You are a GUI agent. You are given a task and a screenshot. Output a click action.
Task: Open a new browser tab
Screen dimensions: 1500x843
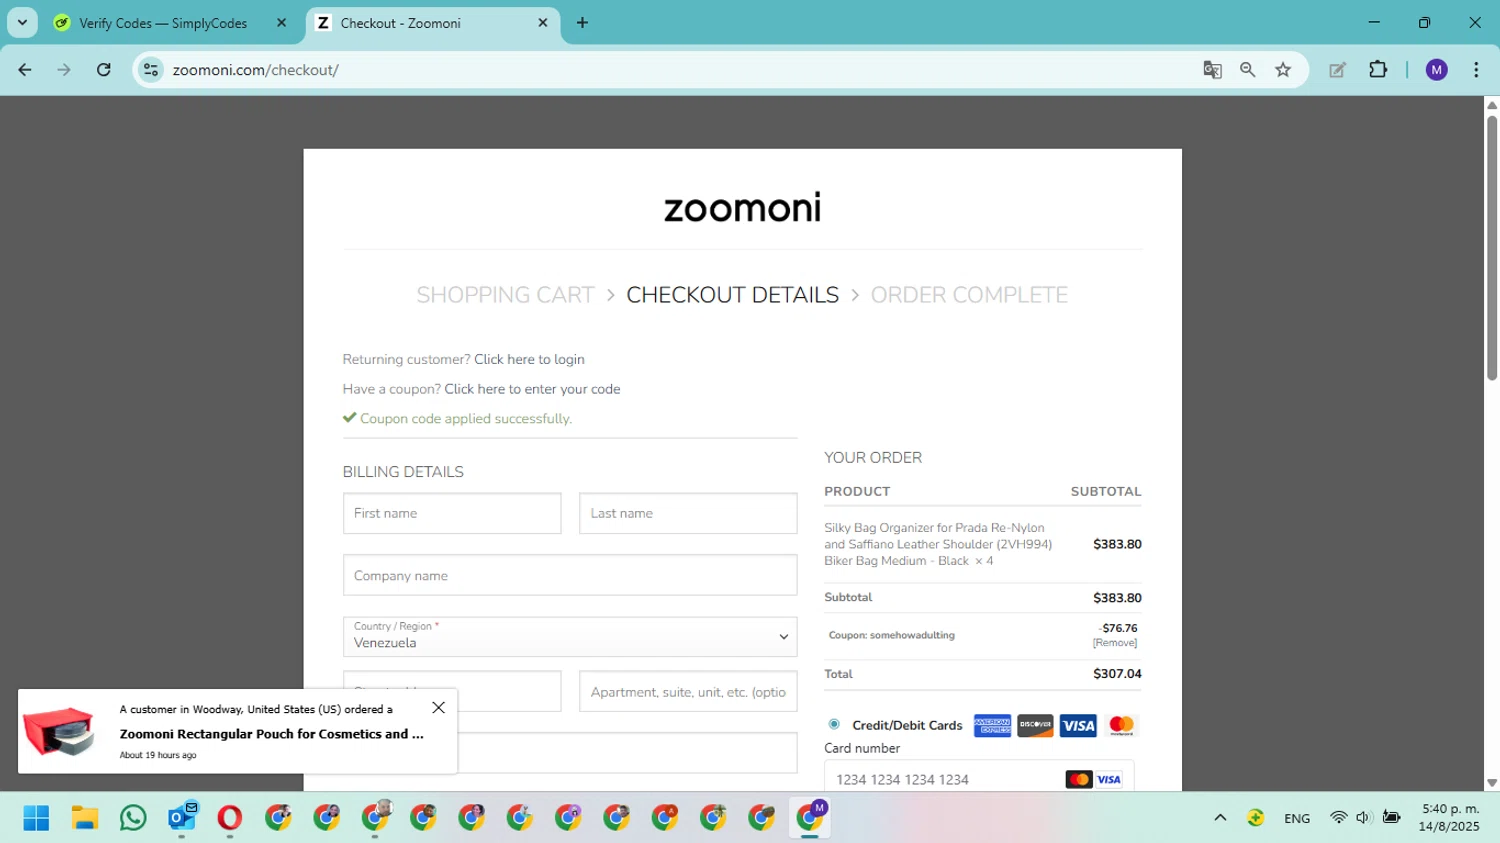[582, 23]
